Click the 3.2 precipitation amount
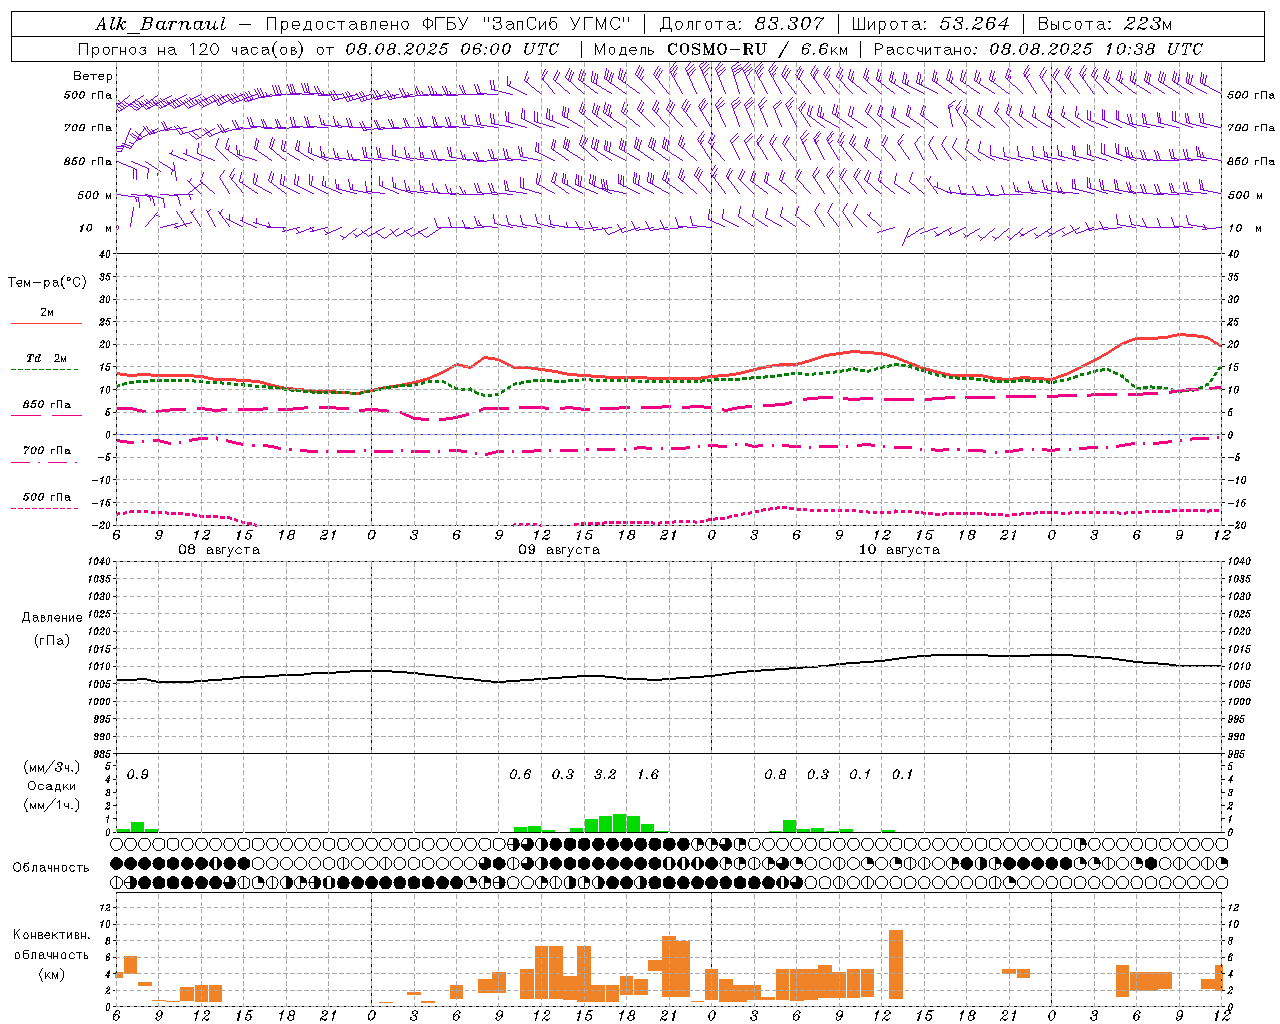The image size is (1280, 1024). pyautogui.click(x=605, y=774)
